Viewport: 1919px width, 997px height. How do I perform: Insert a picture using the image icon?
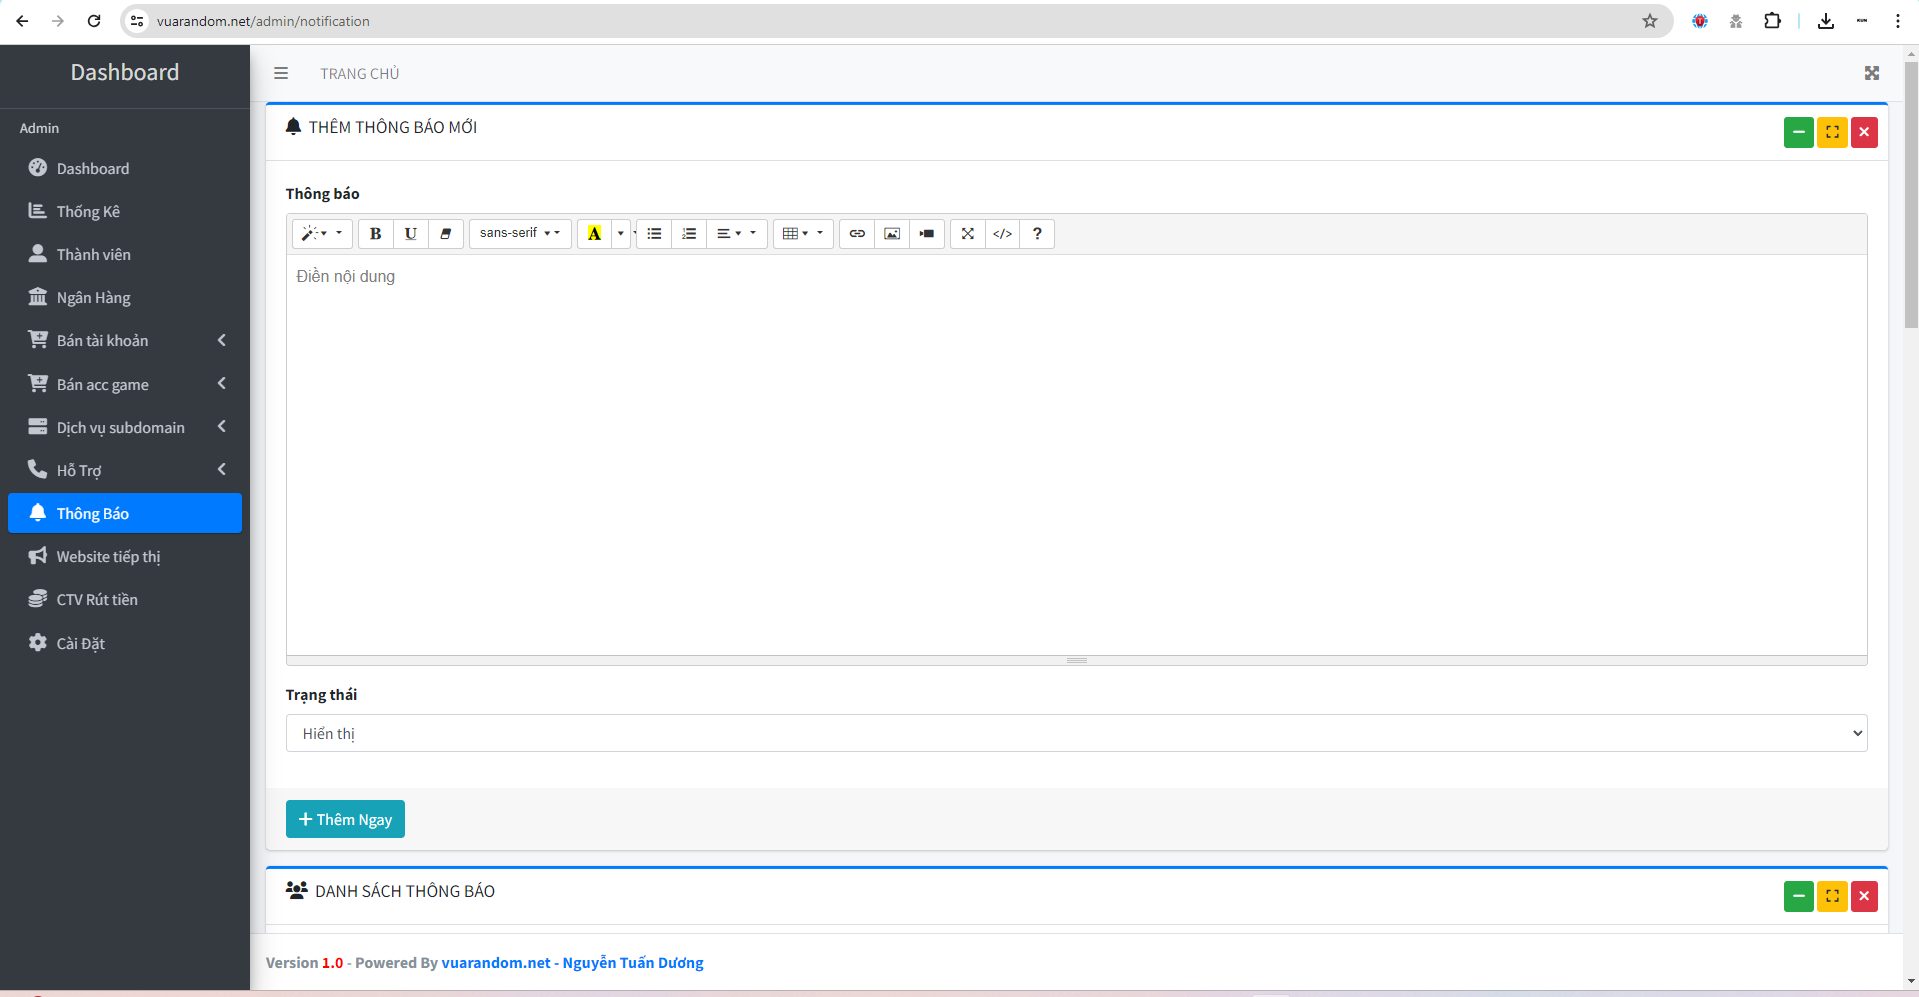tap(892, 234)
